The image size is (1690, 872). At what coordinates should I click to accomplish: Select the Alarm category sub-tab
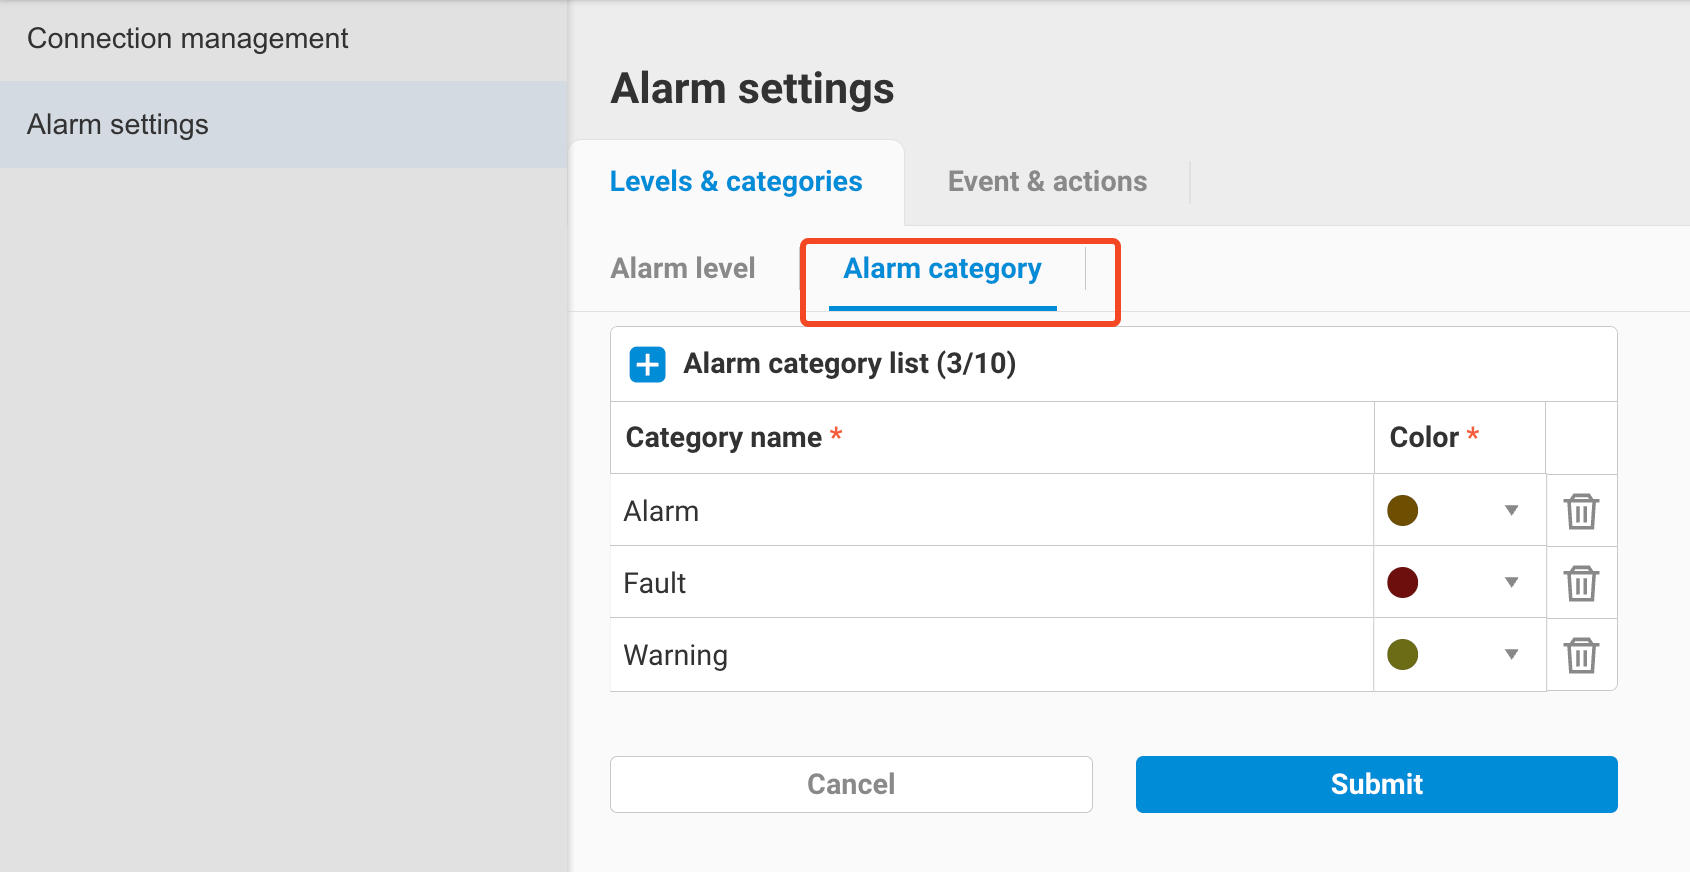941,268
